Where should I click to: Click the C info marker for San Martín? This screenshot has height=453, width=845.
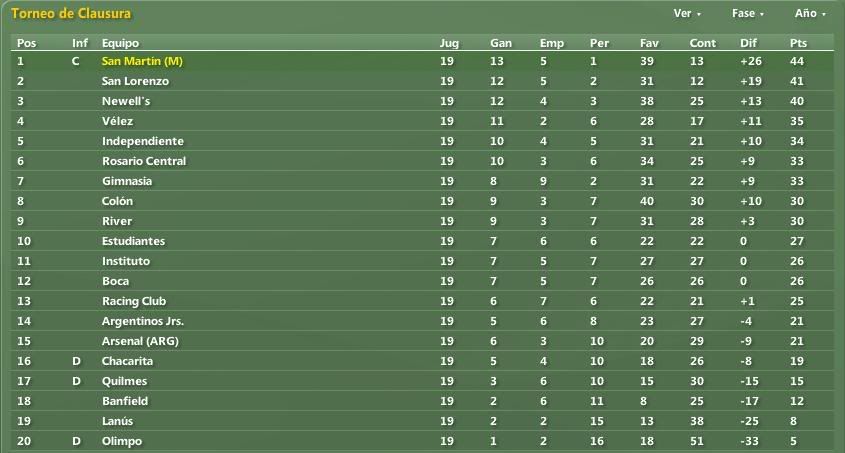tap(75, 61)
